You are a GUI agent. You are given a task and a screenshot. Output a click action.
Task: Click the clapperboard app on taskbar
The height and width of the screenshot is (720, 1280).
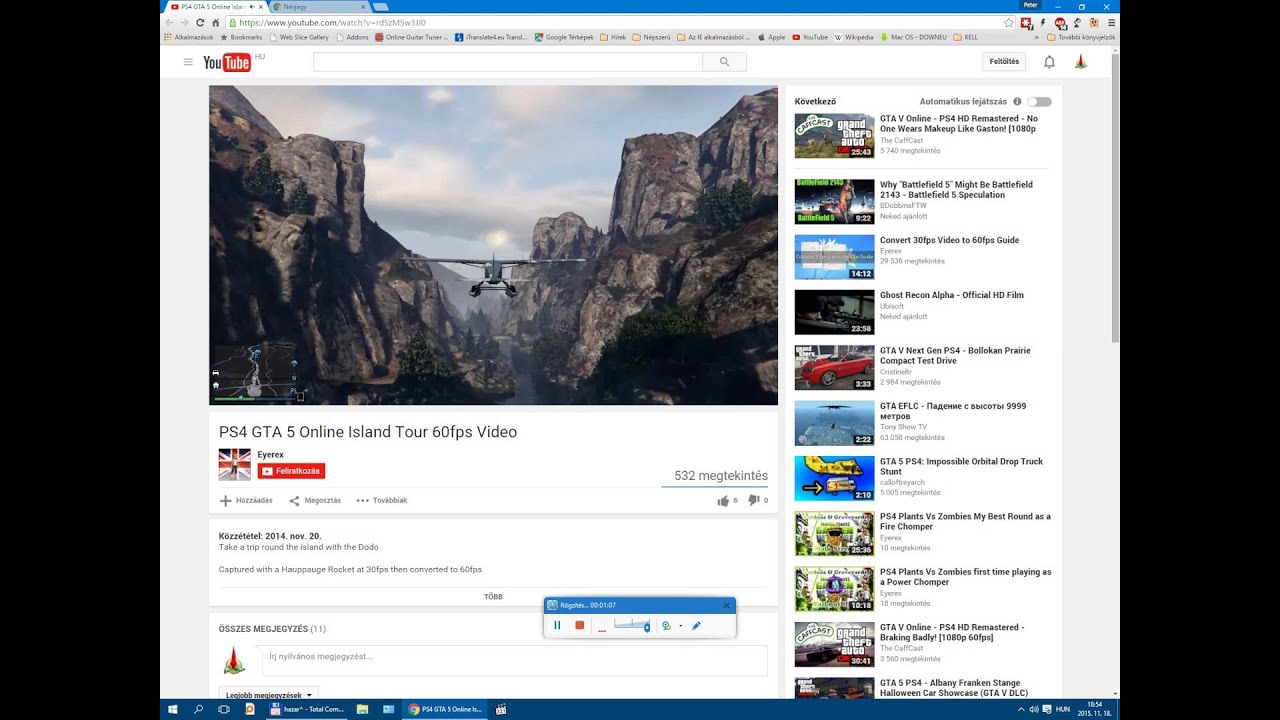click(500, 709)
